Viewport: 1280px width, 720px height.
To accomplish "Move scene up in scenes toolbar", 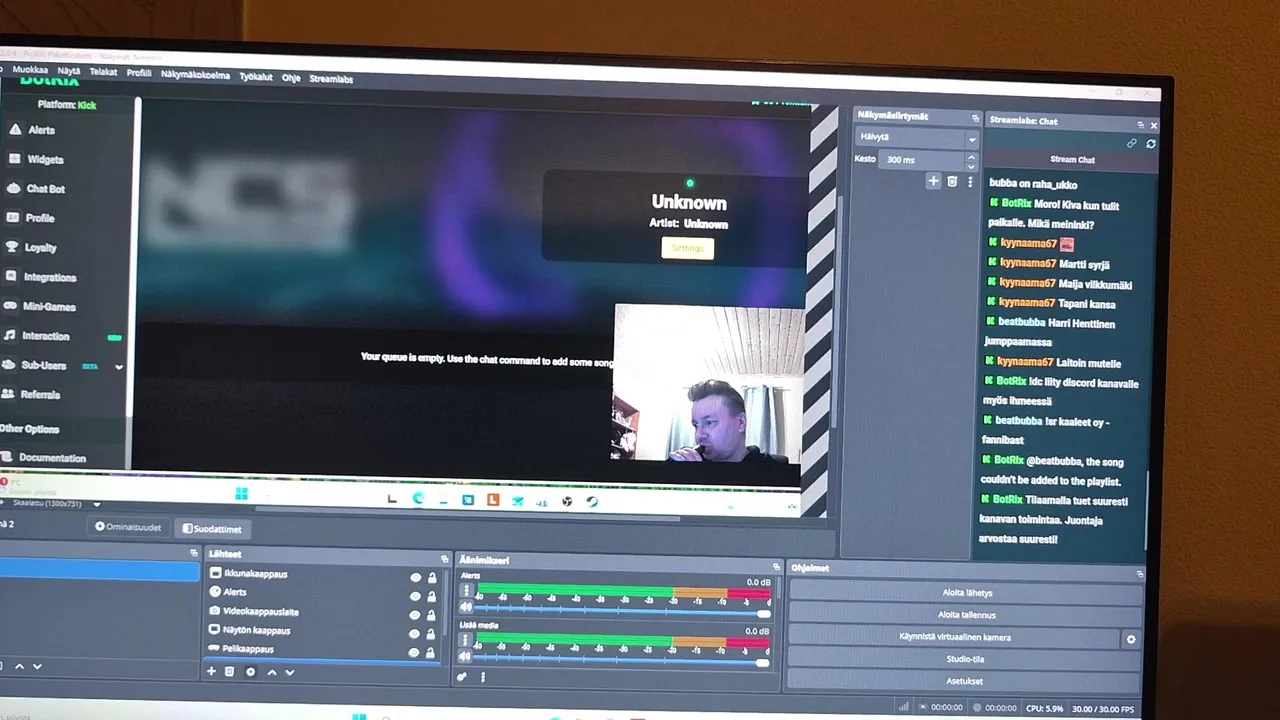I will click(x=18, y=666).
